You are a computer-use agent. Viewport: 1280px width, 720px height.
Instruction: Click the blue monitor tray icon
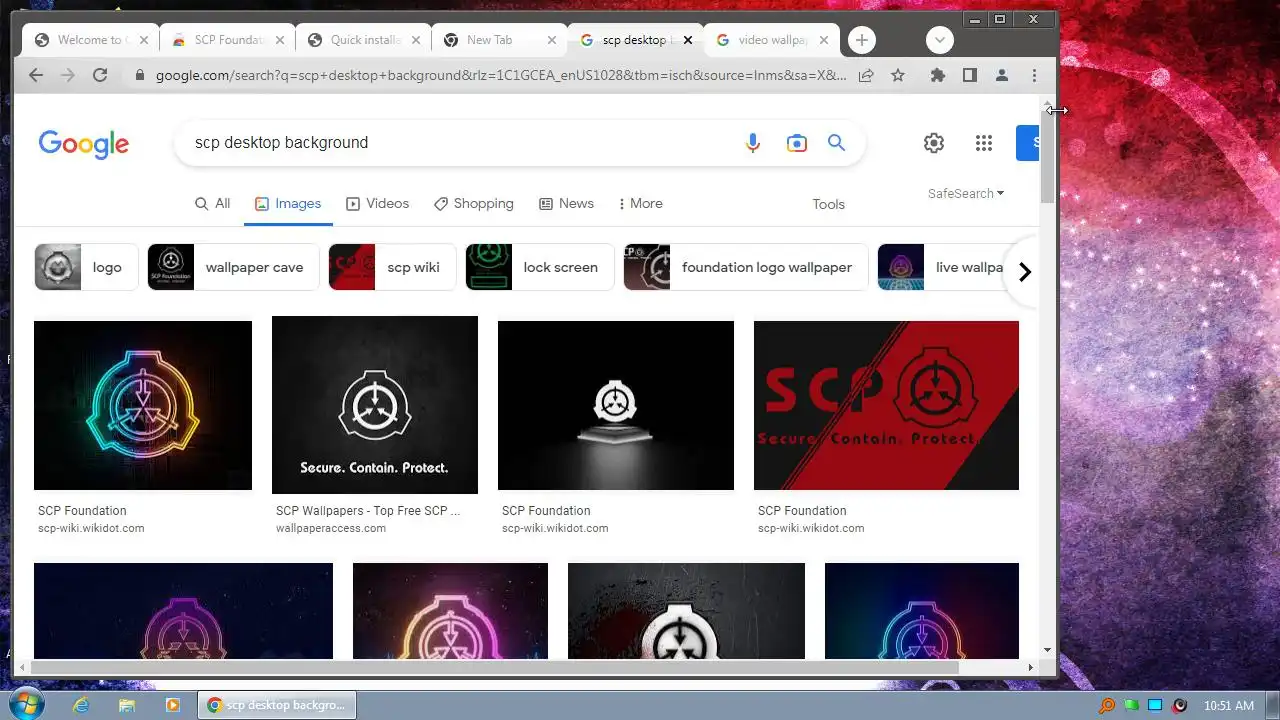1155,705
